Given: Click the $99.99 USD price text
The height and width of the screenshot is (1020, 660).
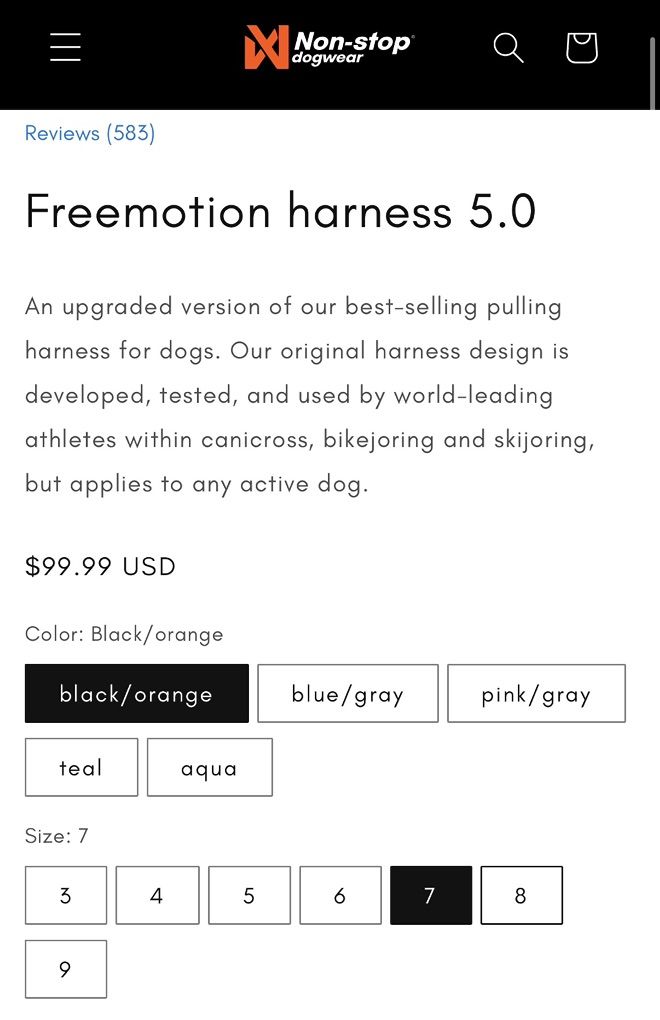Looking at the screenshot, I should 100,566.
